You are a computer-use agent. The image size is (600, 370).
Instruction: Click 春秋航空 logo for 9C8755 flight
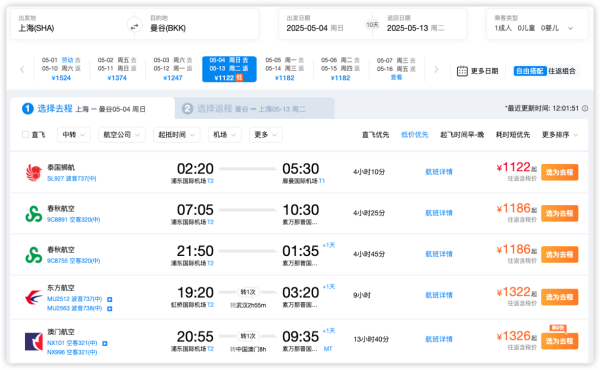coord(34,255)
